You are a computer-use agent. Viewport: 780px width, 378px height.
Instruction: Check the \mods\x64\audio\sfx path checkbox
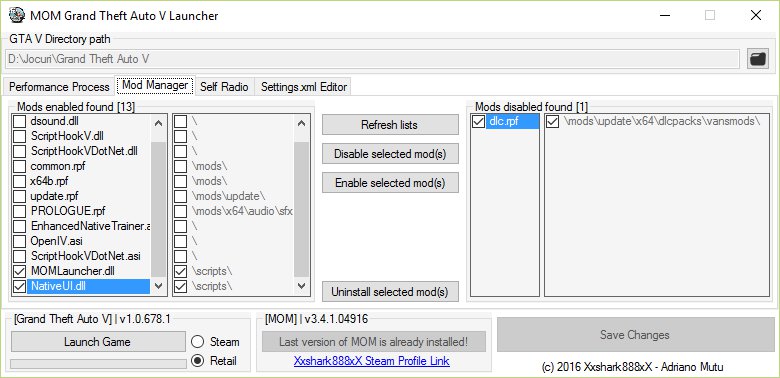point(181,211)
